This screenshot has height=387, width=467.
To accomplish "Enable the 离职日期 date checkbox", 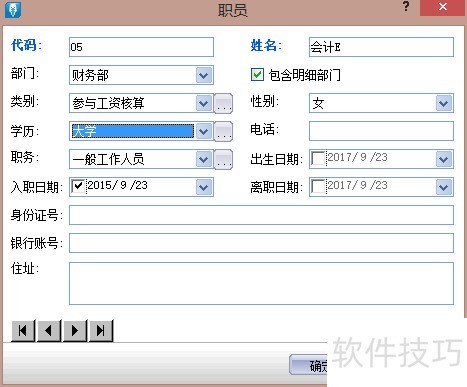I will (x=318, y=186).
